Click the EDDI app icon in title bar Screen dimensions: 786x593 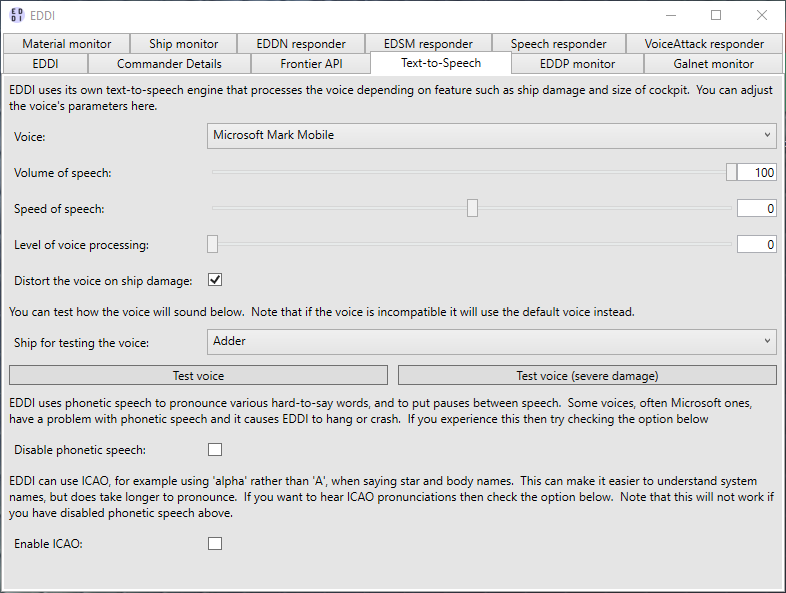coord(17,16)
